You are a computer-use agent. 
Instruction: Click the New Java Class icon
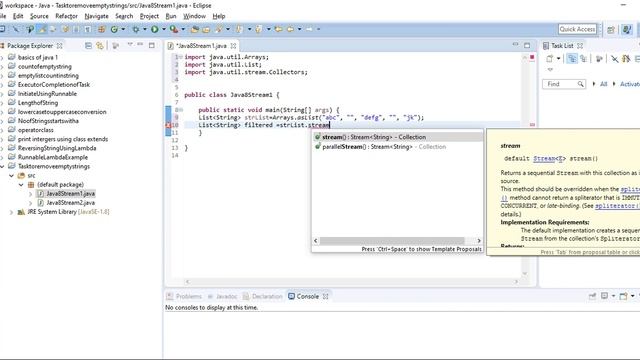pos(114,29)
